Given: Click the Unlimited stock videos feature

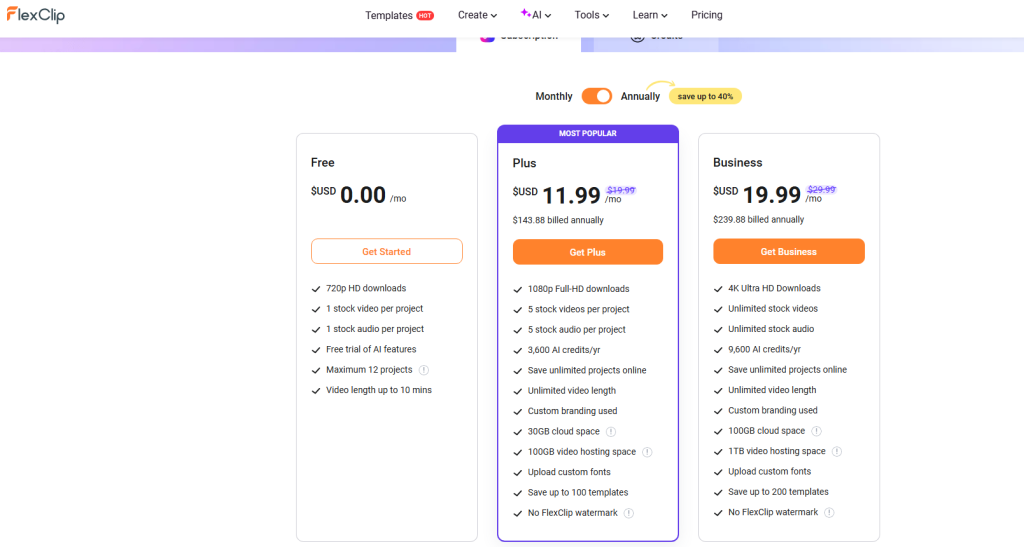Looking at the screenshot, I should pos(773,308).
